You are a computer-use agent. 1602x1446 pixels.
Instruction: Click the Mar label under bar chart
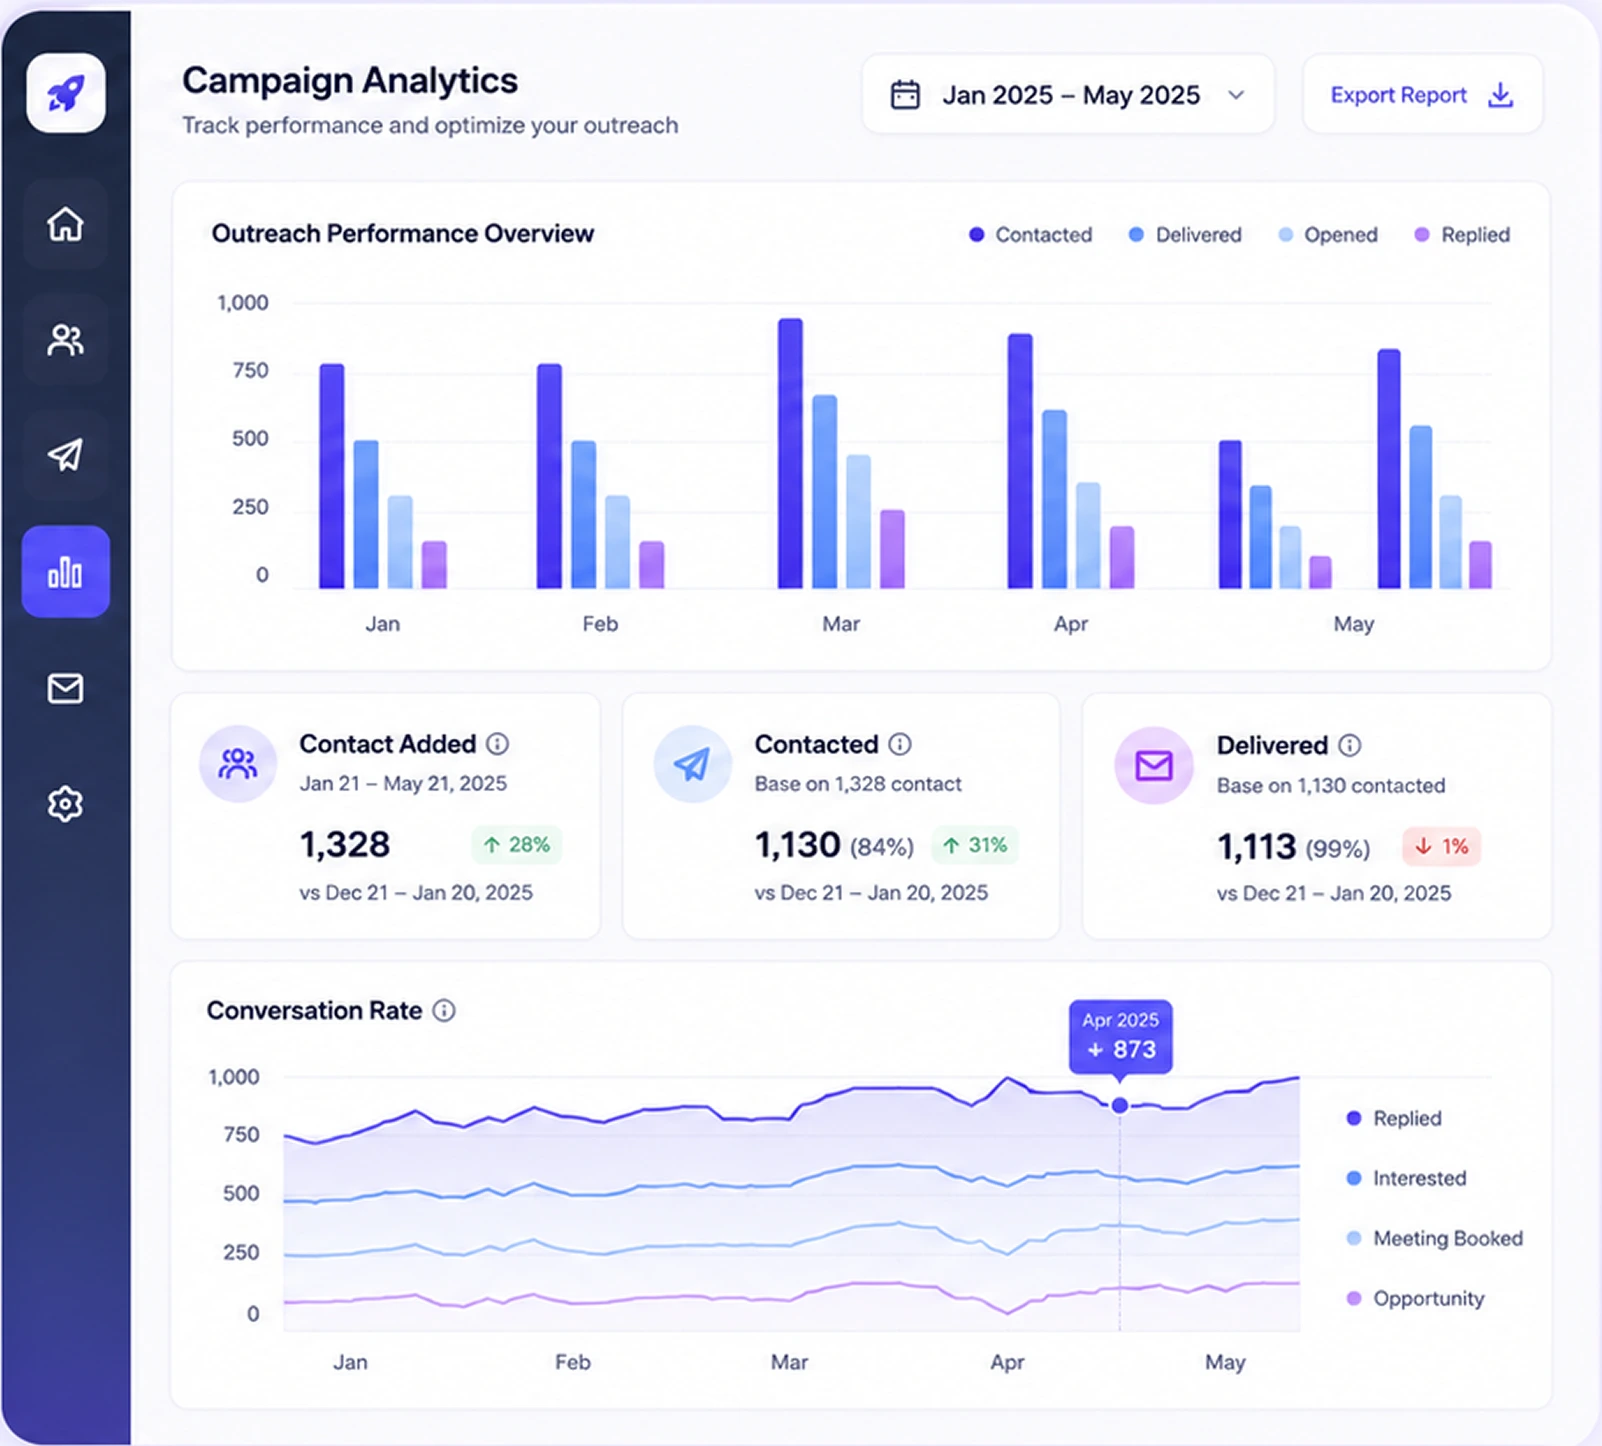click(x=841, y=624)
